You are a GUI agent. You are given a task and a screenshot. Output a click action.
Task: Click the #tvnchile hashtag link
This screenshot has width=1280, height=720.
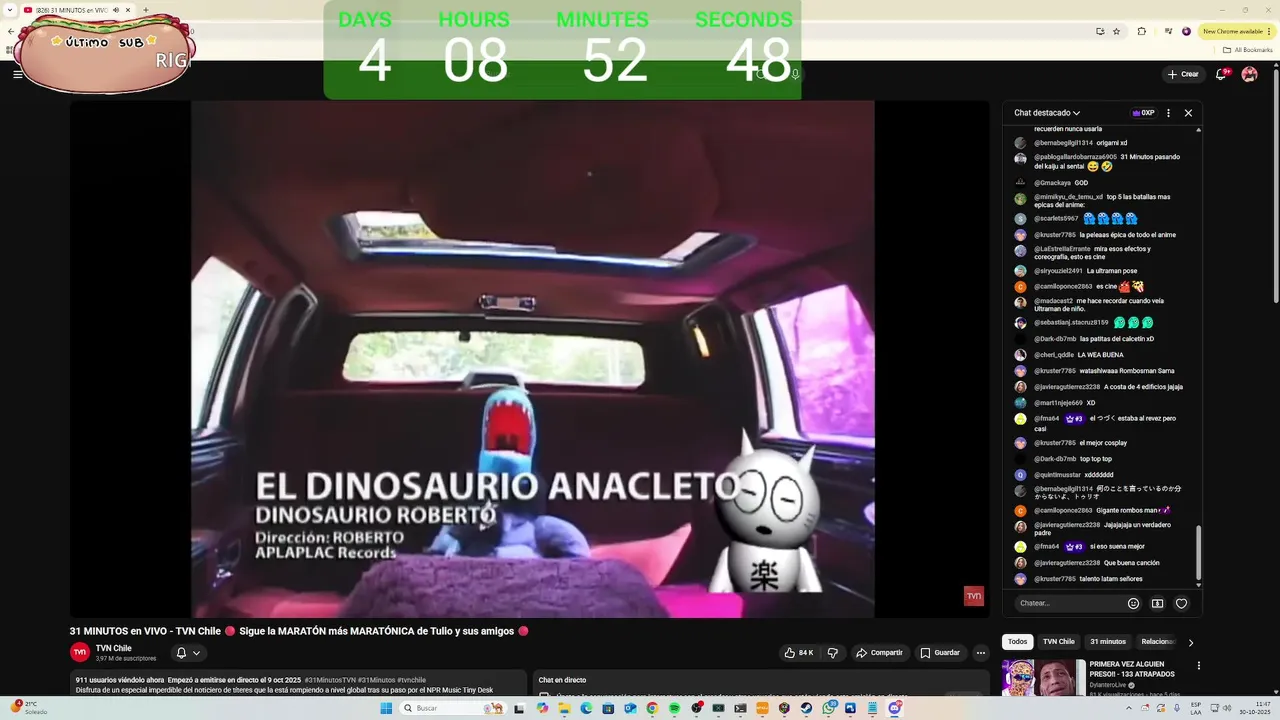[x=412, y=680]
